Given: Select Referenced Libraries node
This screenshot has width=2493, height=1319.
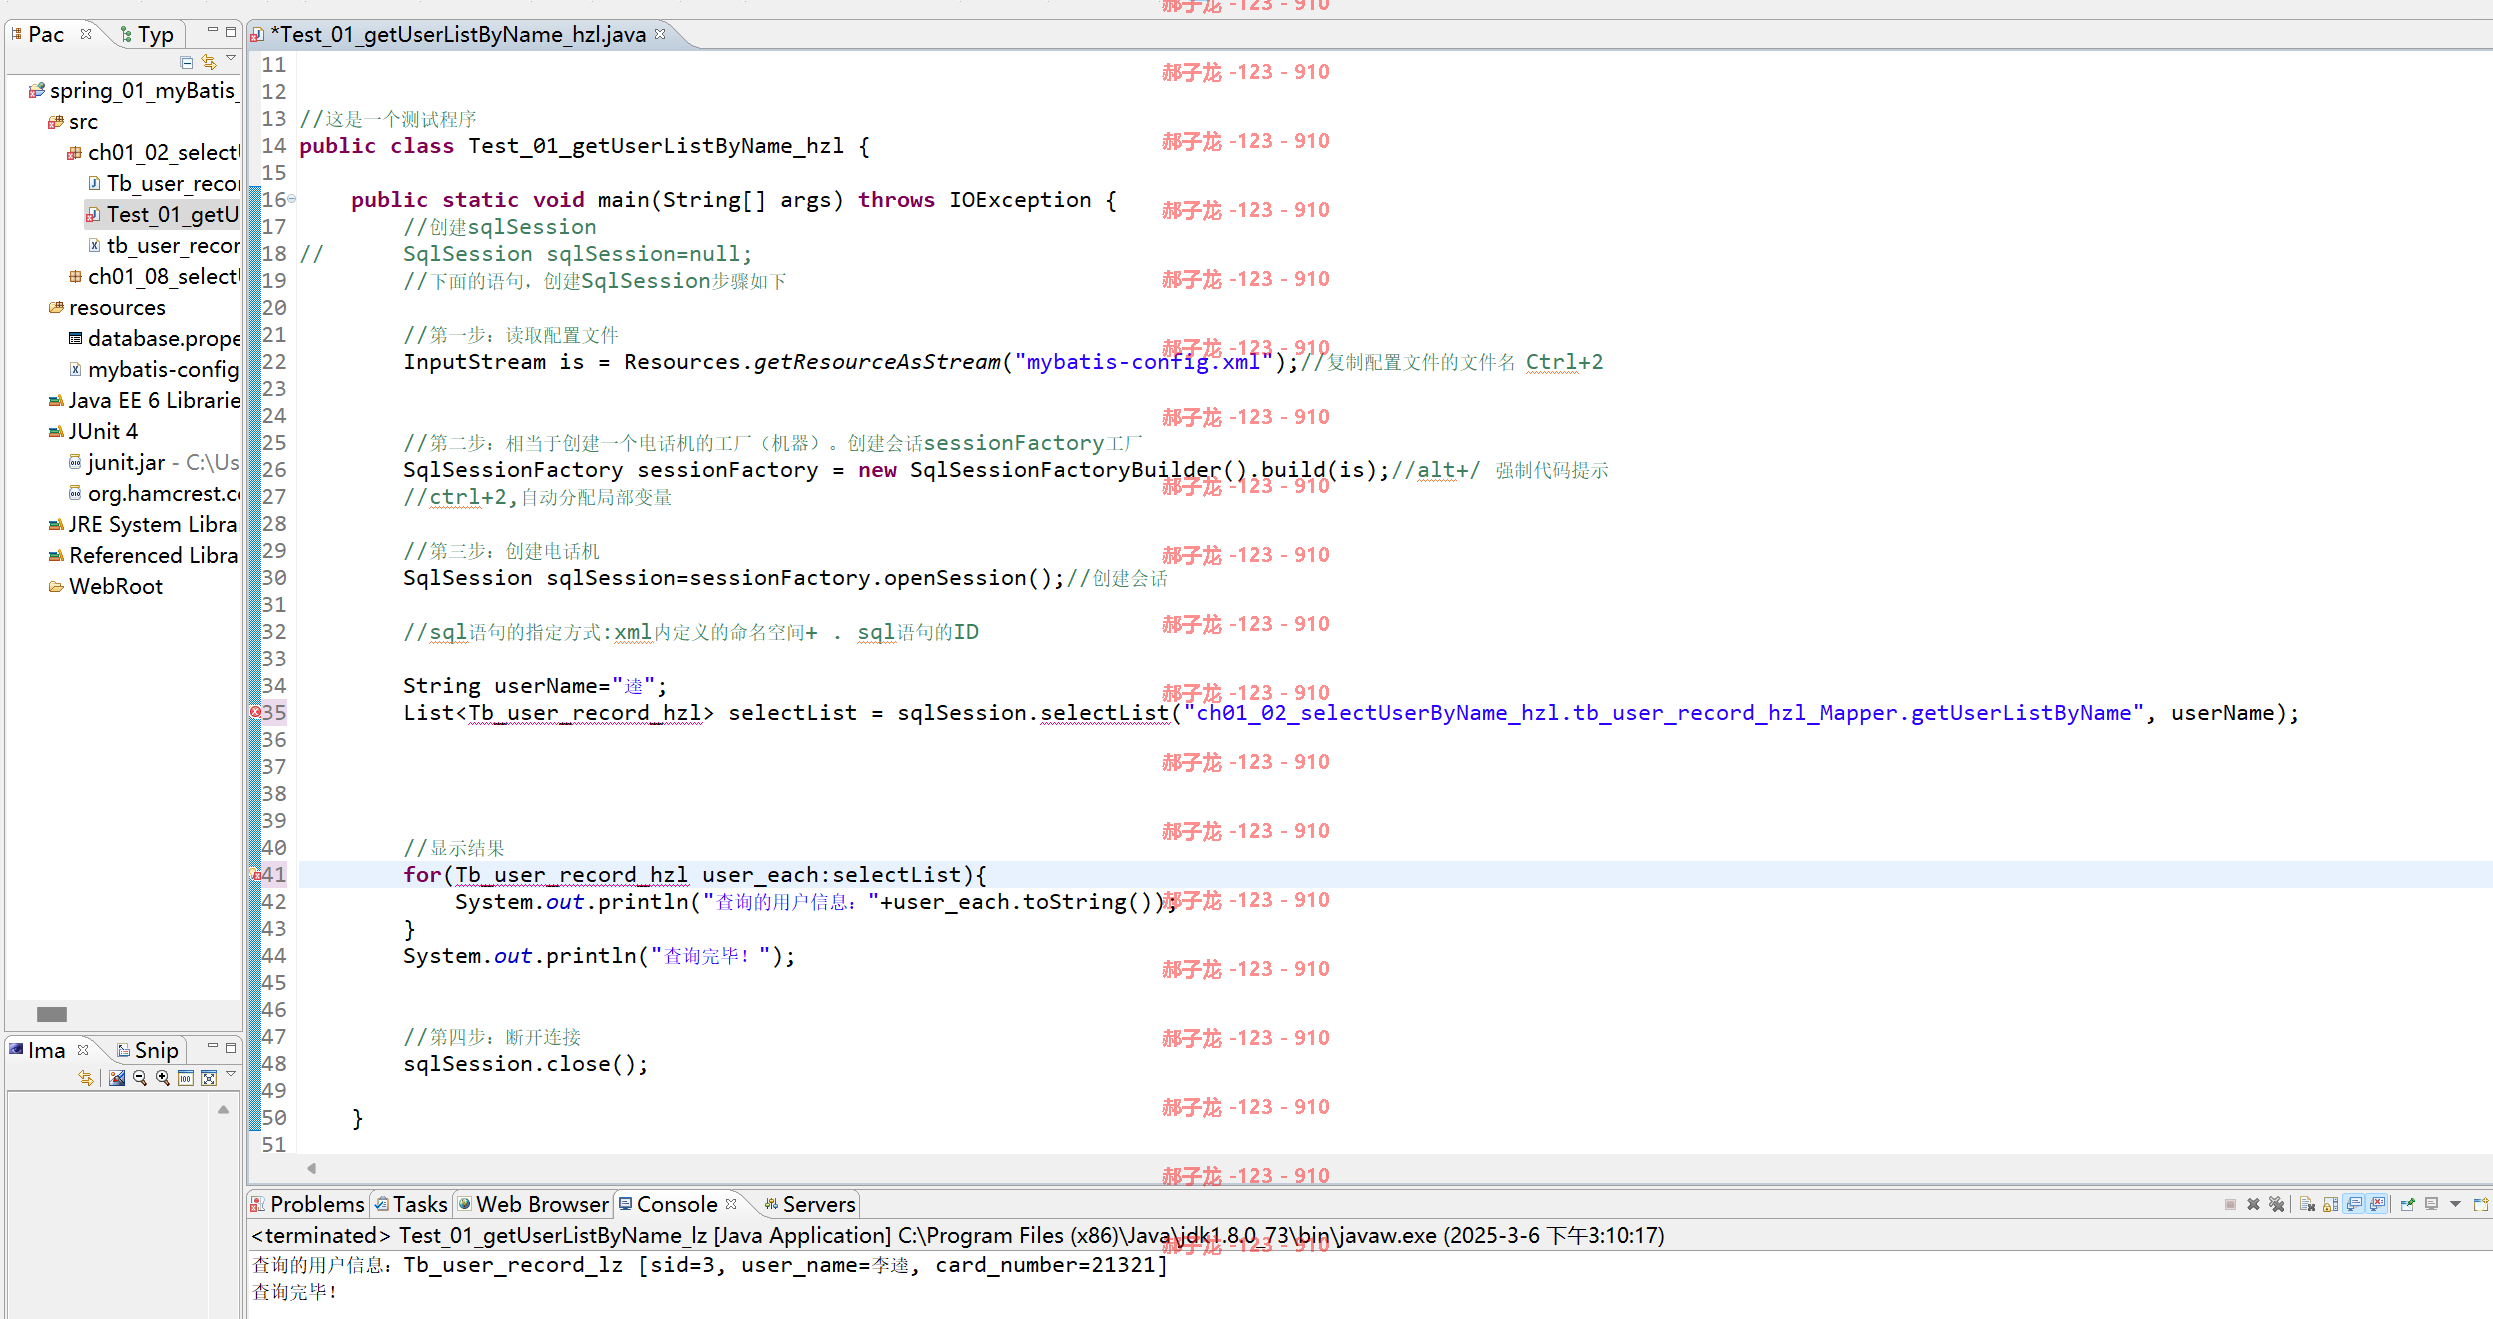Looking at the screenshot, I should pos(143,556).
